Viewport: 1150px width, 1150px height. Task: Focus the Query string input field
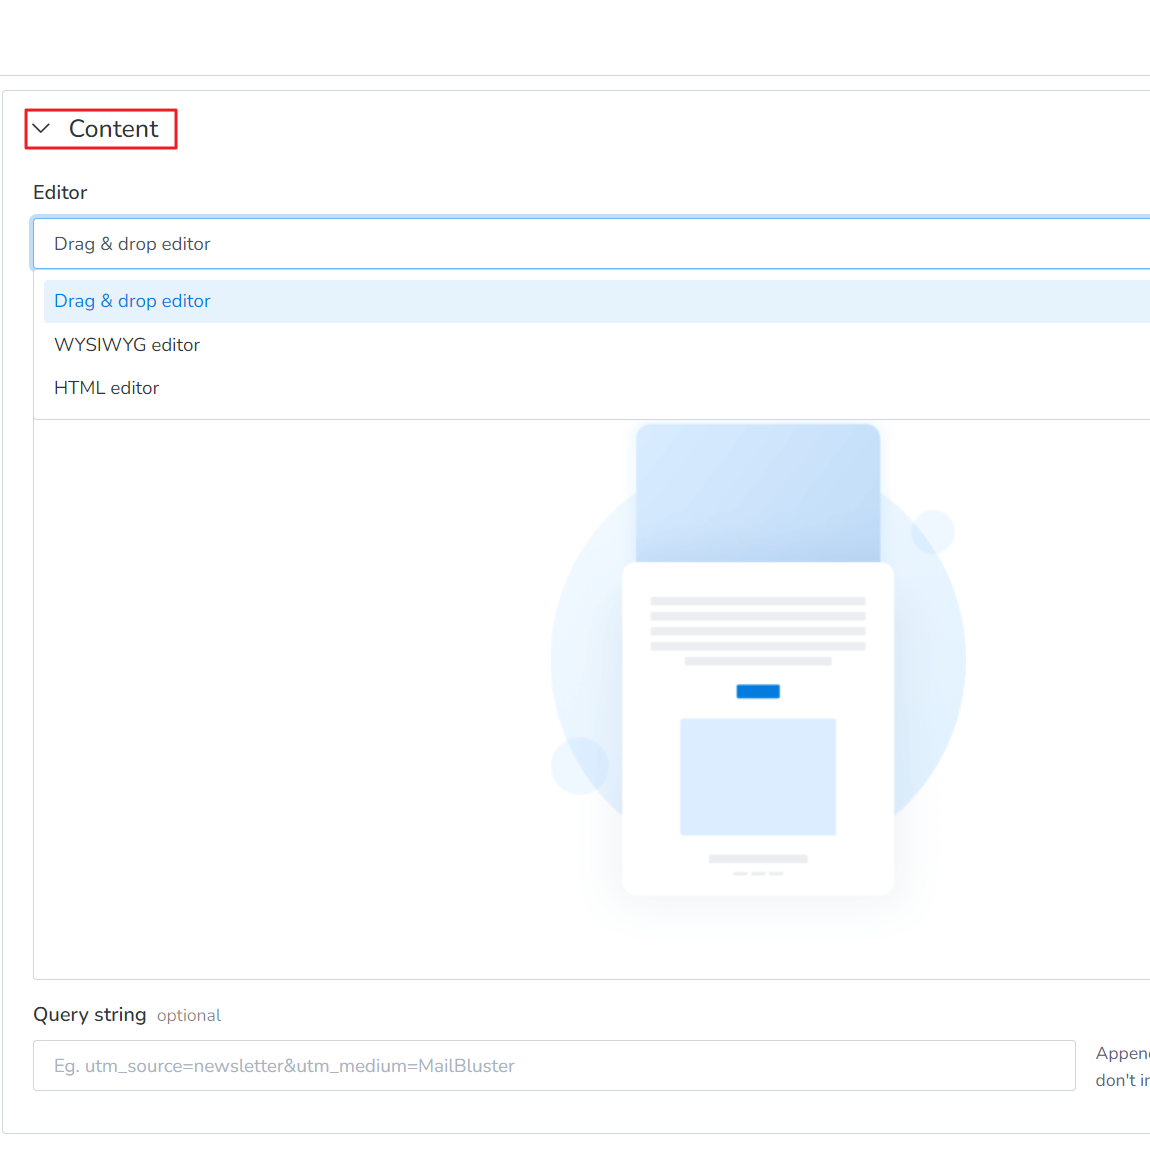[x=554, y=1065]
